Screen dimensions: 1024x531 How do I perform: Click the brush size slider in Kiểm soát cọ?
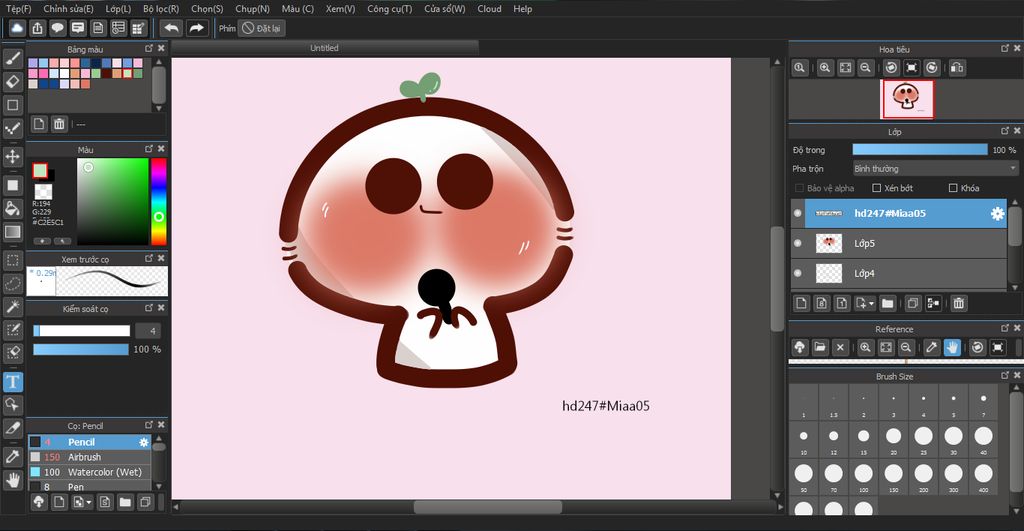pyautogui.click(x=81, y=330)
